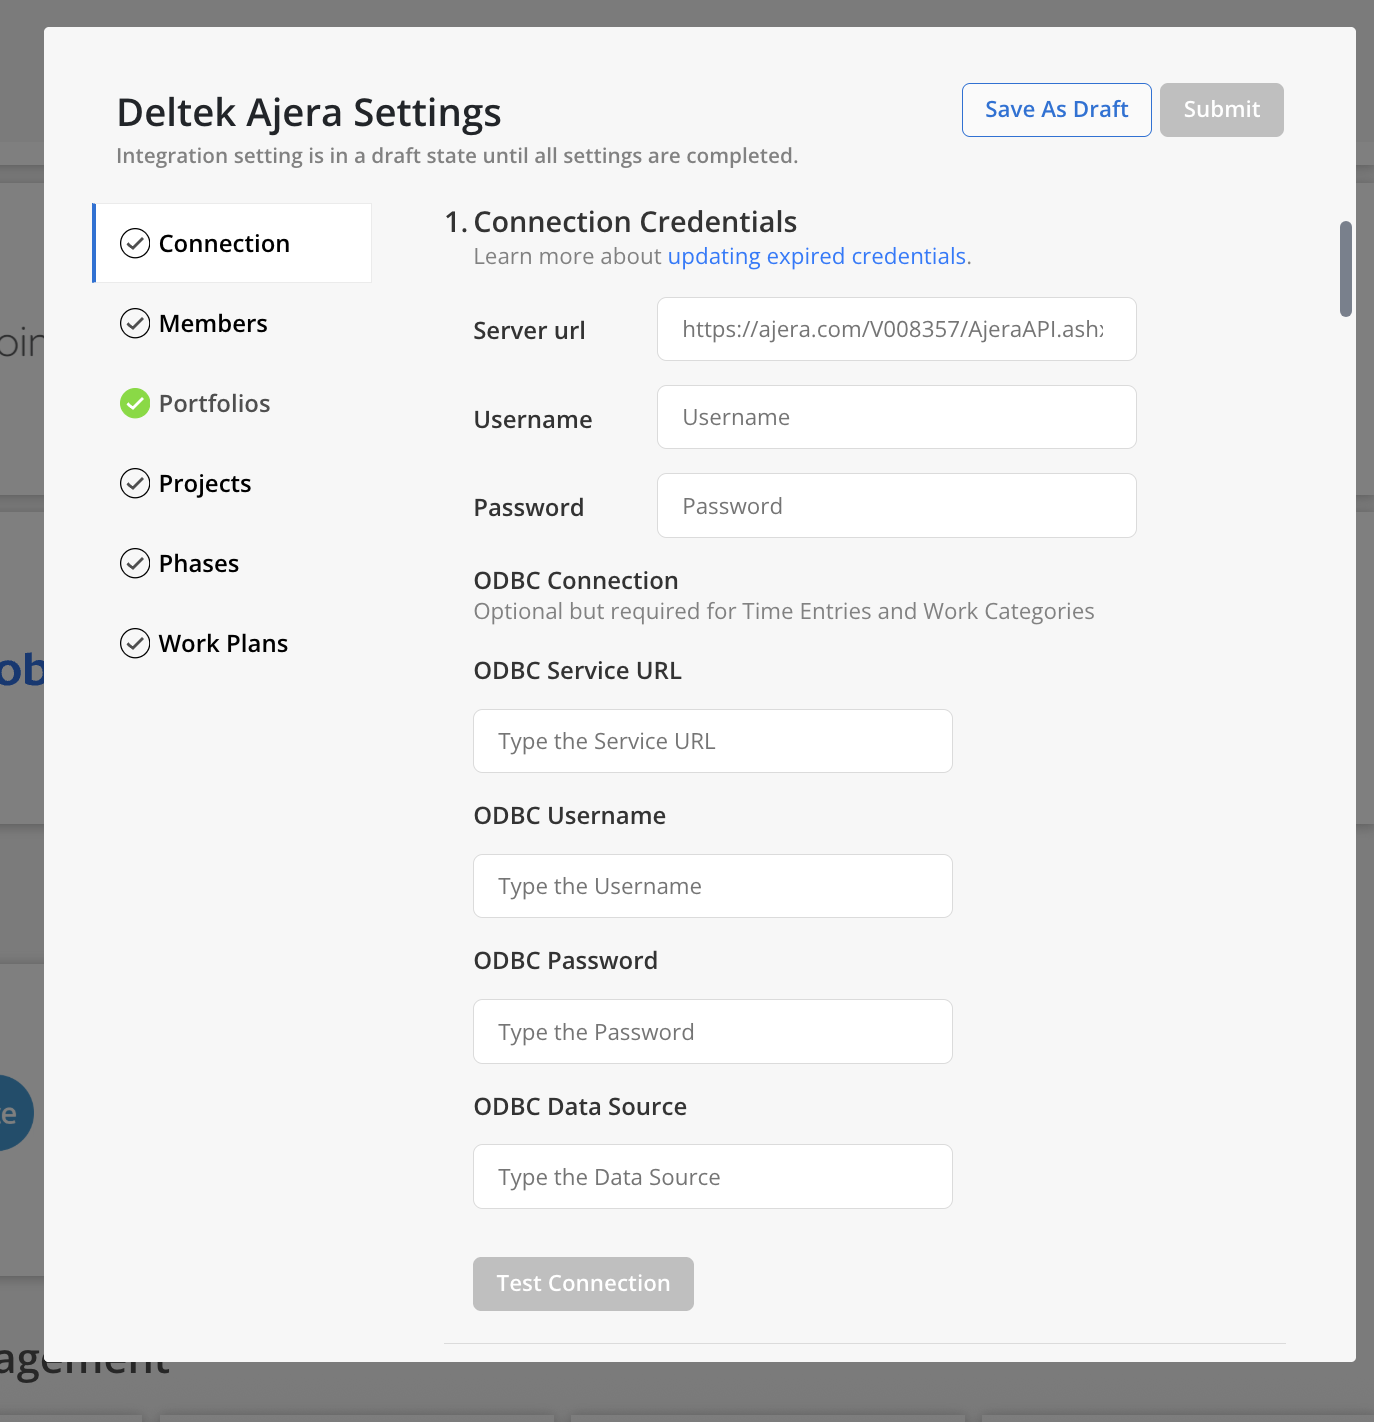Image resolution: width=1374 pixels, height=1422 pixels.
Task: Click the Connection Credentials heading
Action: 635,221
